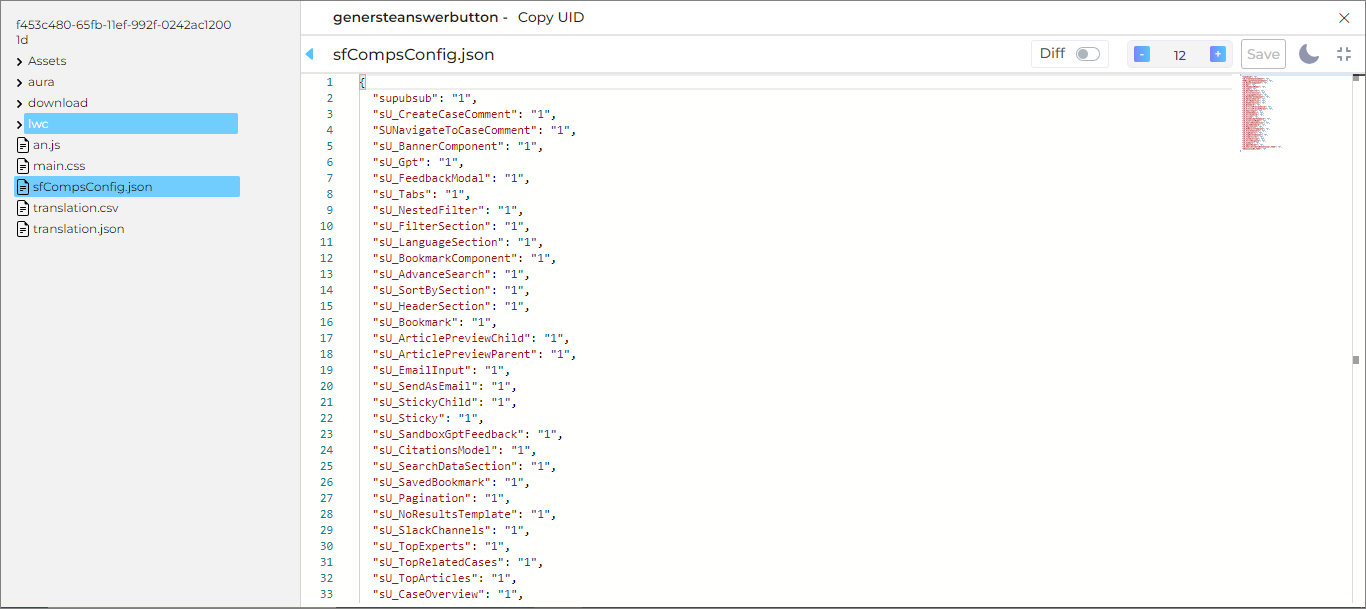Click the an.js file icon

tap(24, 145)
